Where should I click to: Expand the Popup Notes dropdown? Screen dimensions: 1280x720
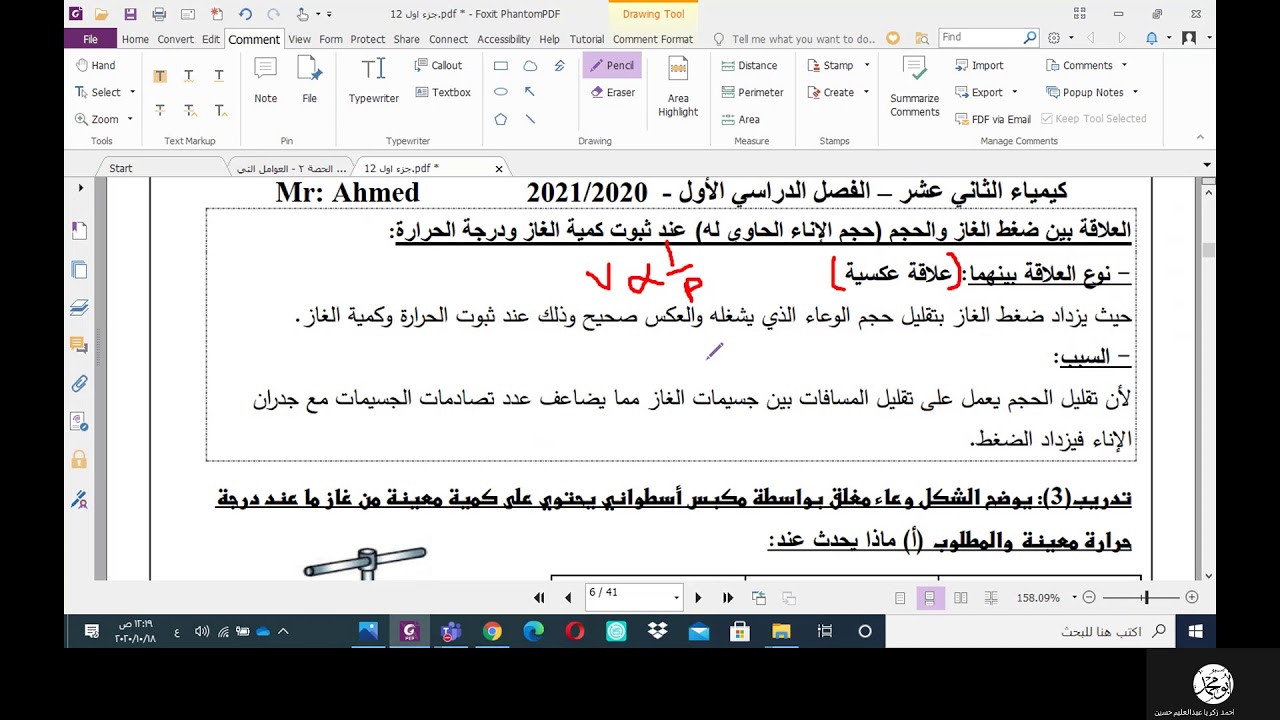coord(1135,92)
